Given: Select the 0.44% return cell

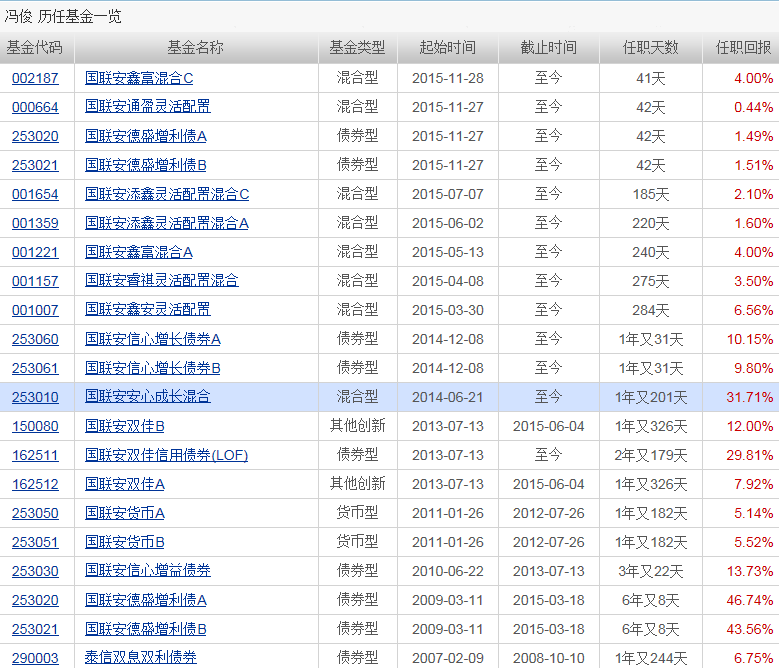Looking at the screenshot, I should click(x=754, y=107).
